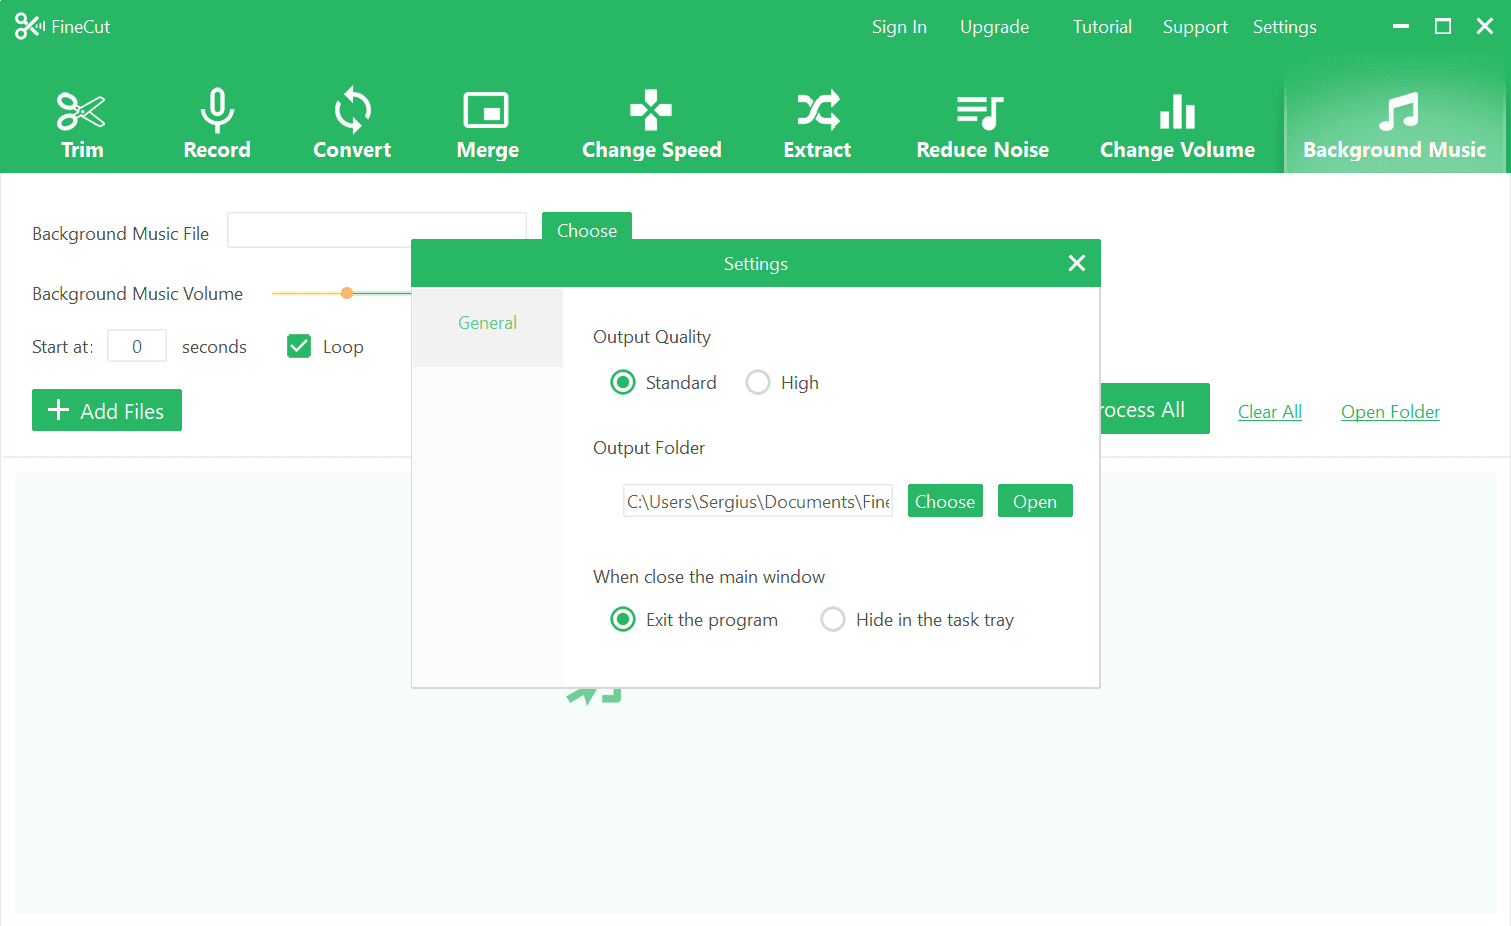Image resolution: width=1511 pixels, height=926 pixels.
Task: Minimize the FineCut window
Action: [1401, 27]
